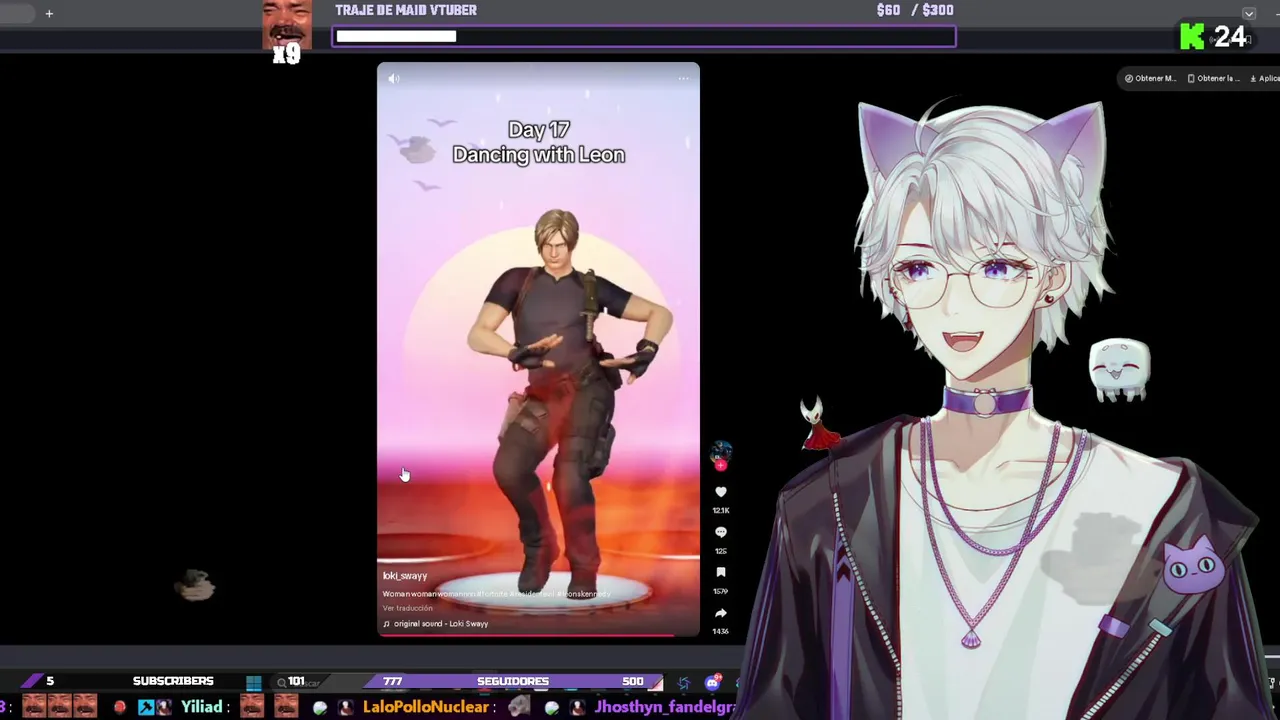
Task: Click "Ver traducción" under the caption
Action: pyautogui.click(x=407, y=608)
